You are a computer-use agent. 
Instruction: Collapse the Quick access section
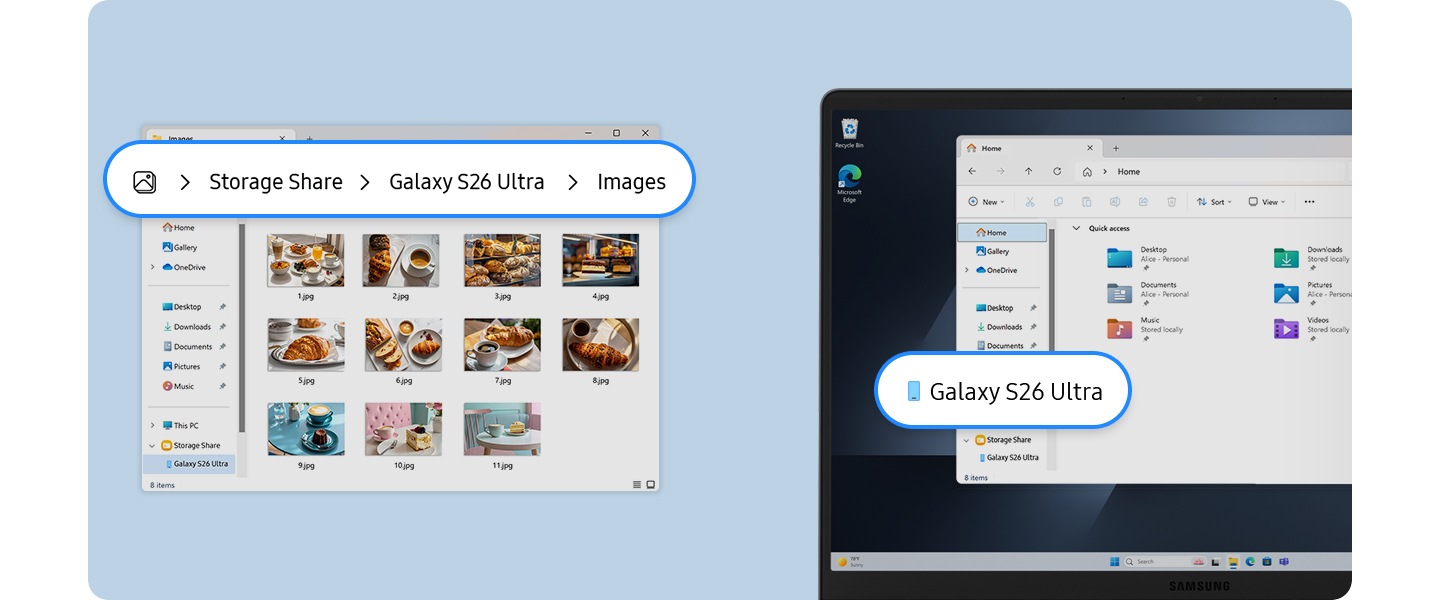[x=1076, y=228]
